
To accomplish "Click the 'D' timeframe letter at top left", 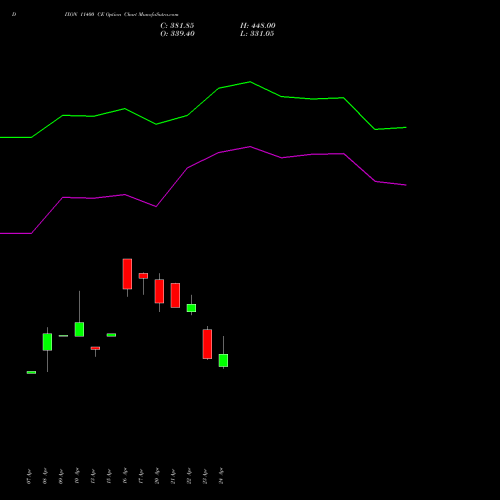I will (14, 14).
